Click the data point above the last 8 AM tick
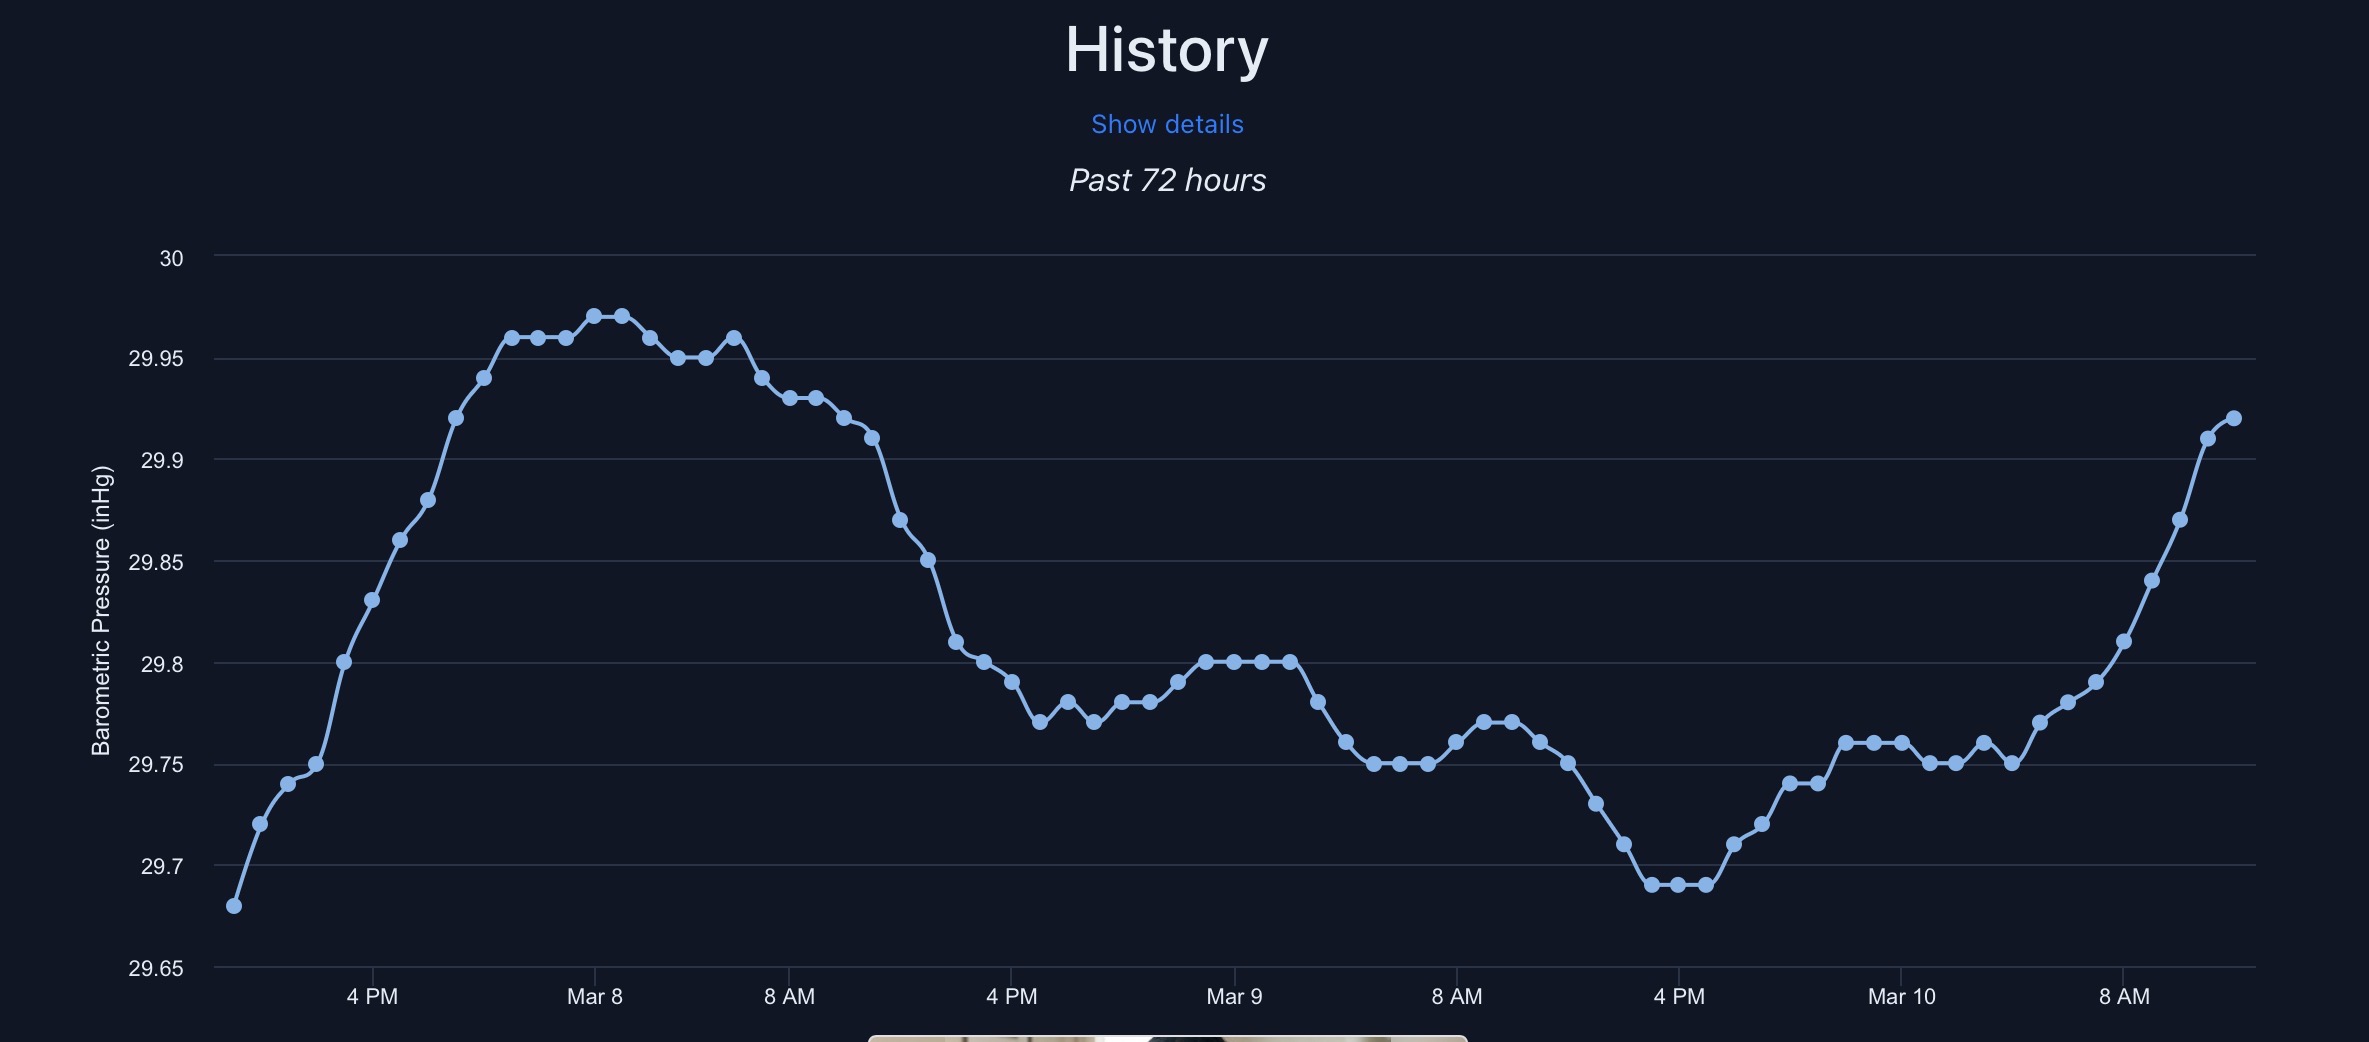 [x=2124, y=641]
